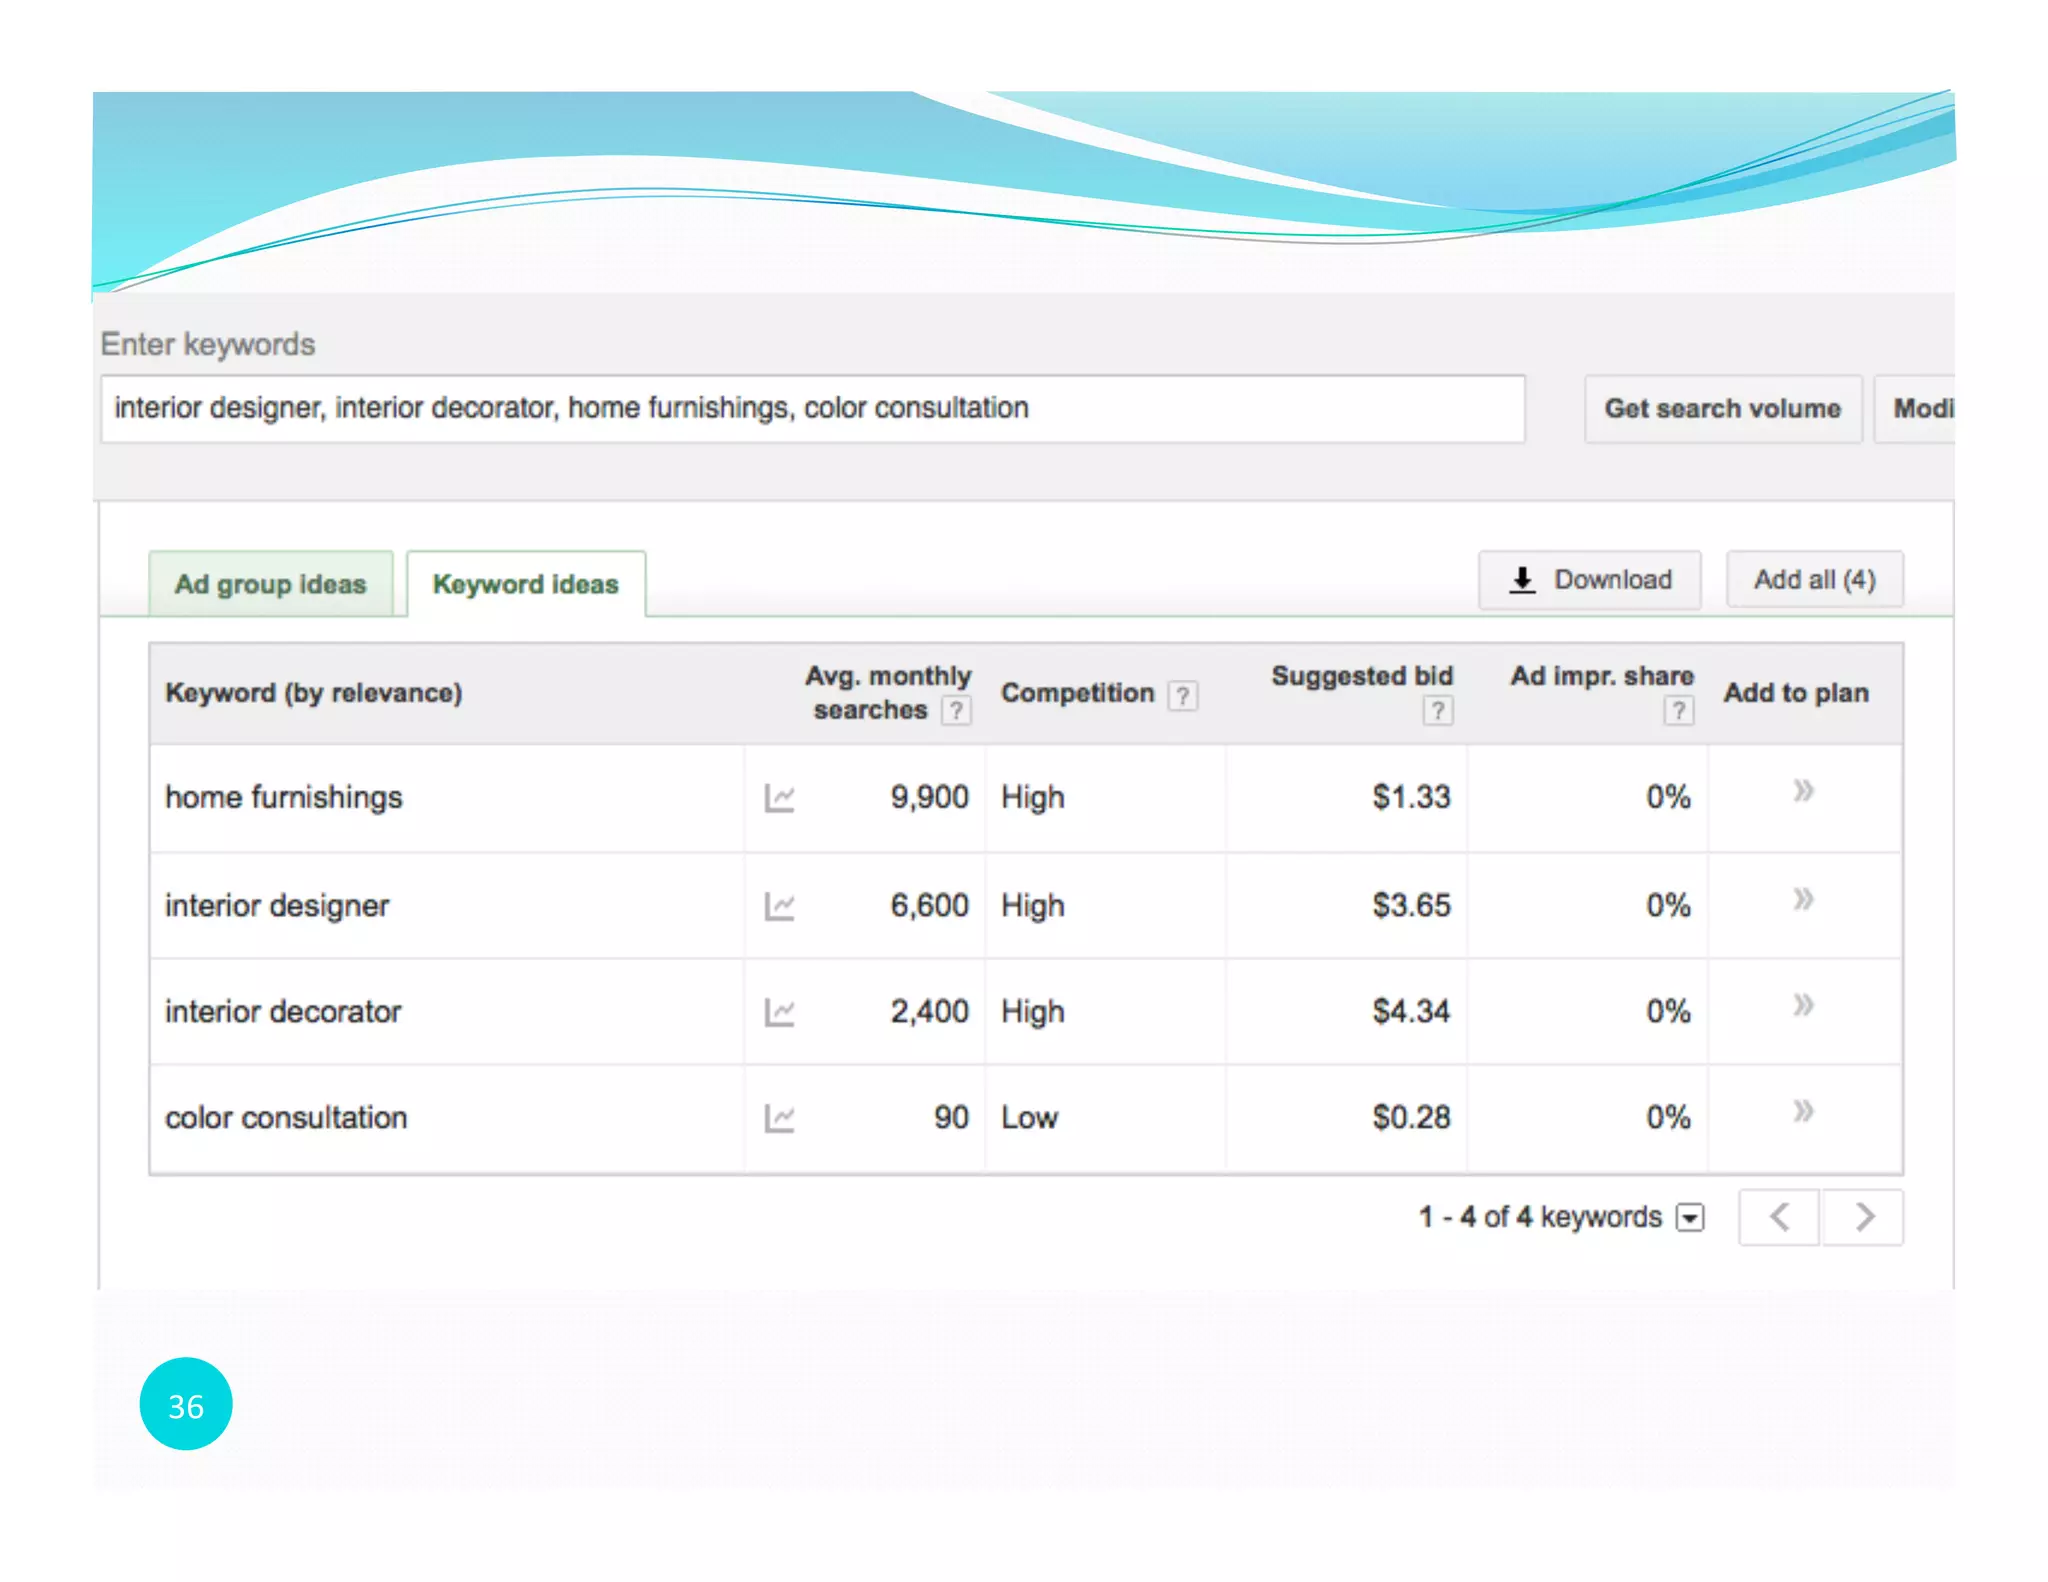Expand the keywords-per-page dropdown arrow
Image resolution: width=2048 pixels, height=1582 pixels.
click(1690, 1218)
